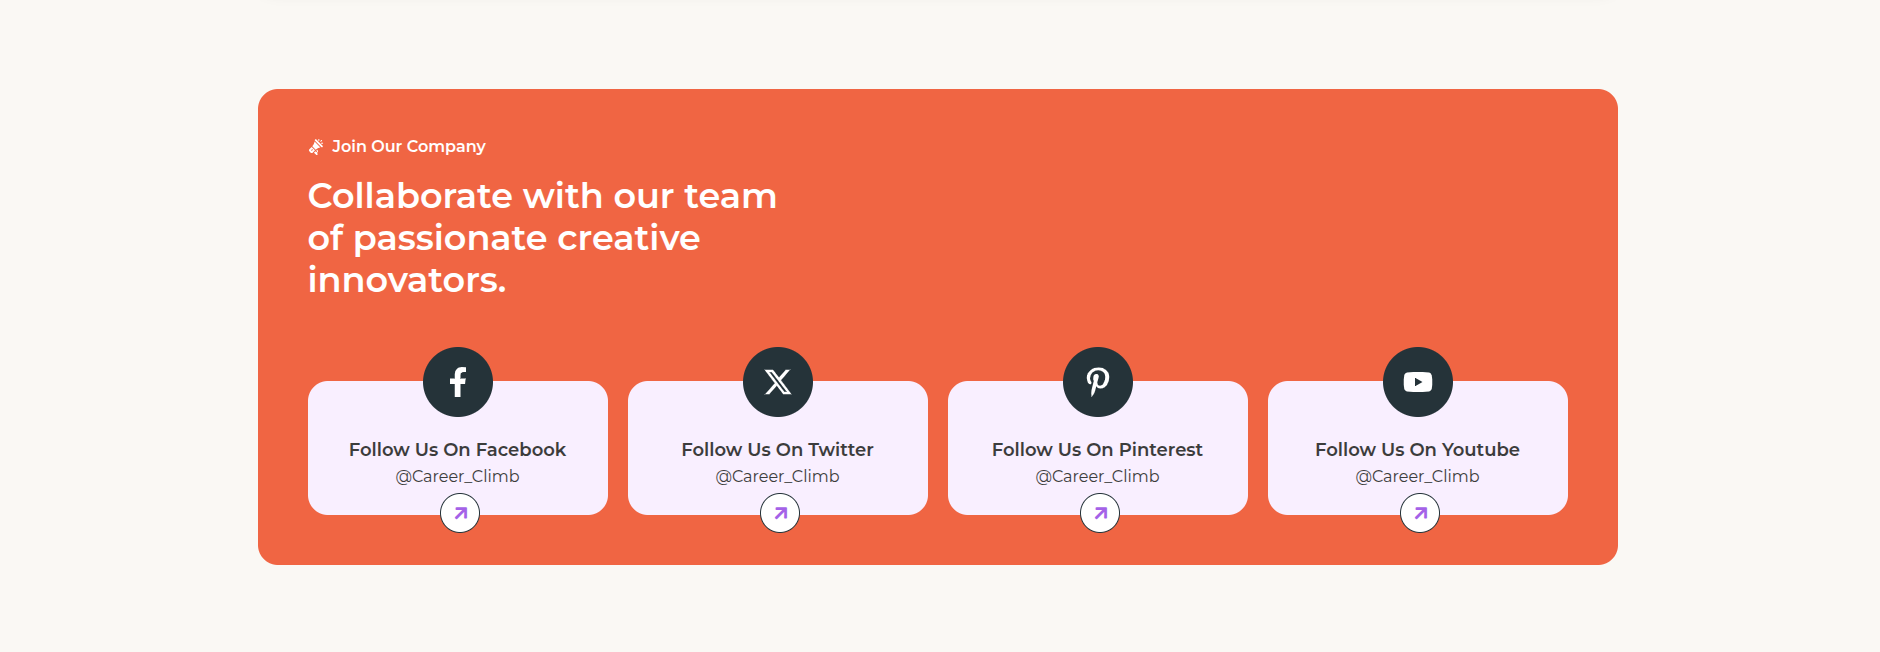
Task: Click the Collaborate with our team heading
Action: pos(542,238)
